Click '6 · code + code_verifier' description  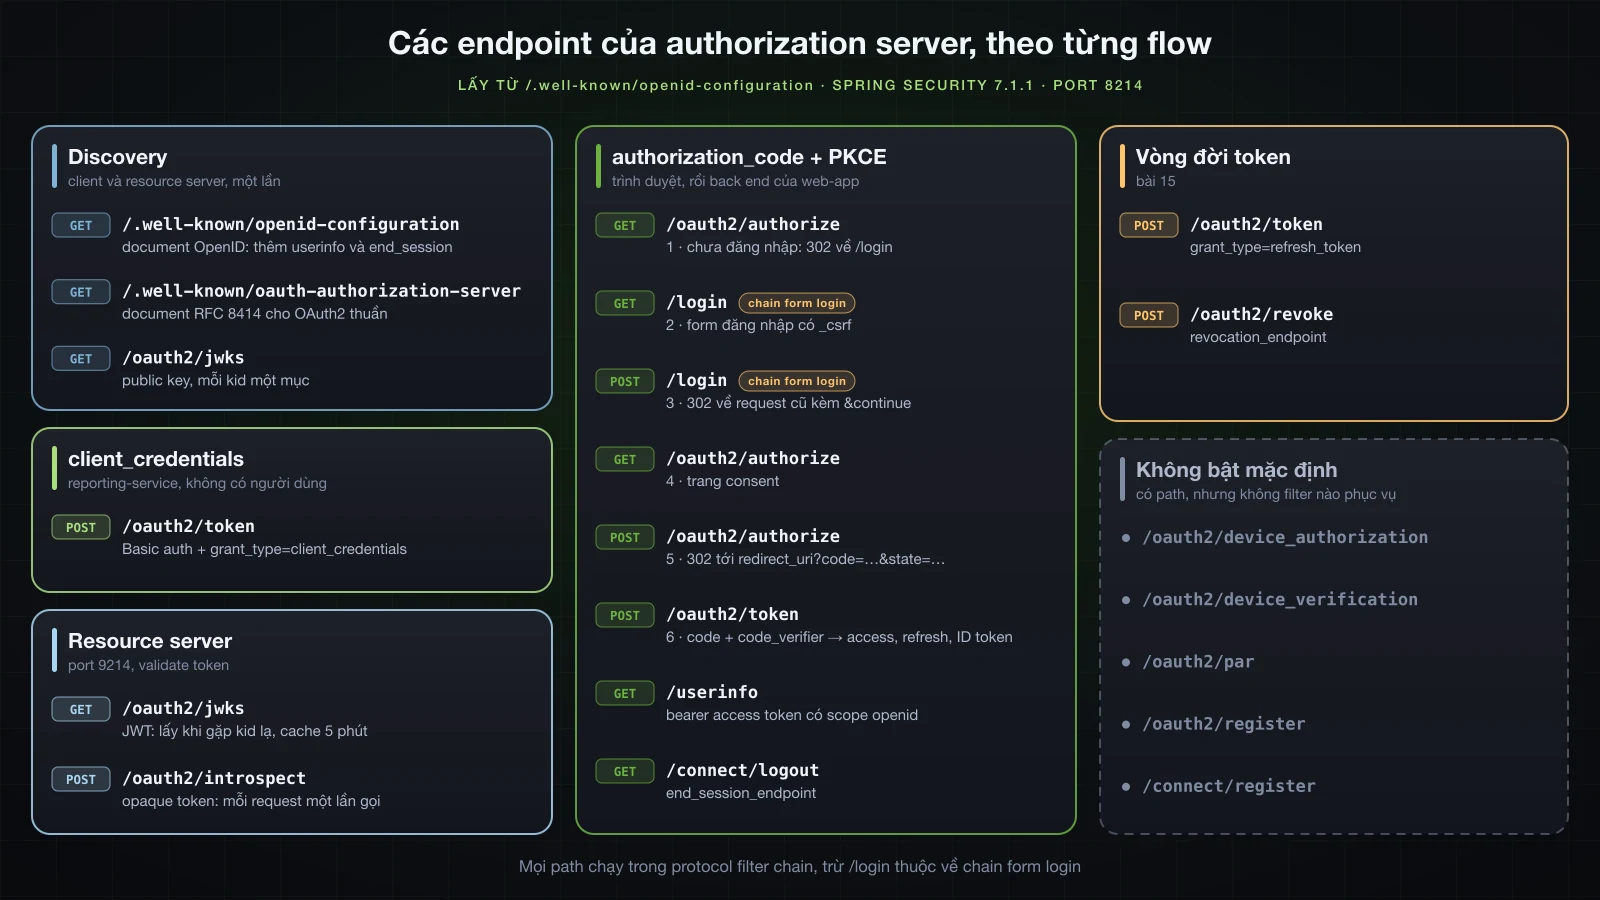[x=839, y=637]
